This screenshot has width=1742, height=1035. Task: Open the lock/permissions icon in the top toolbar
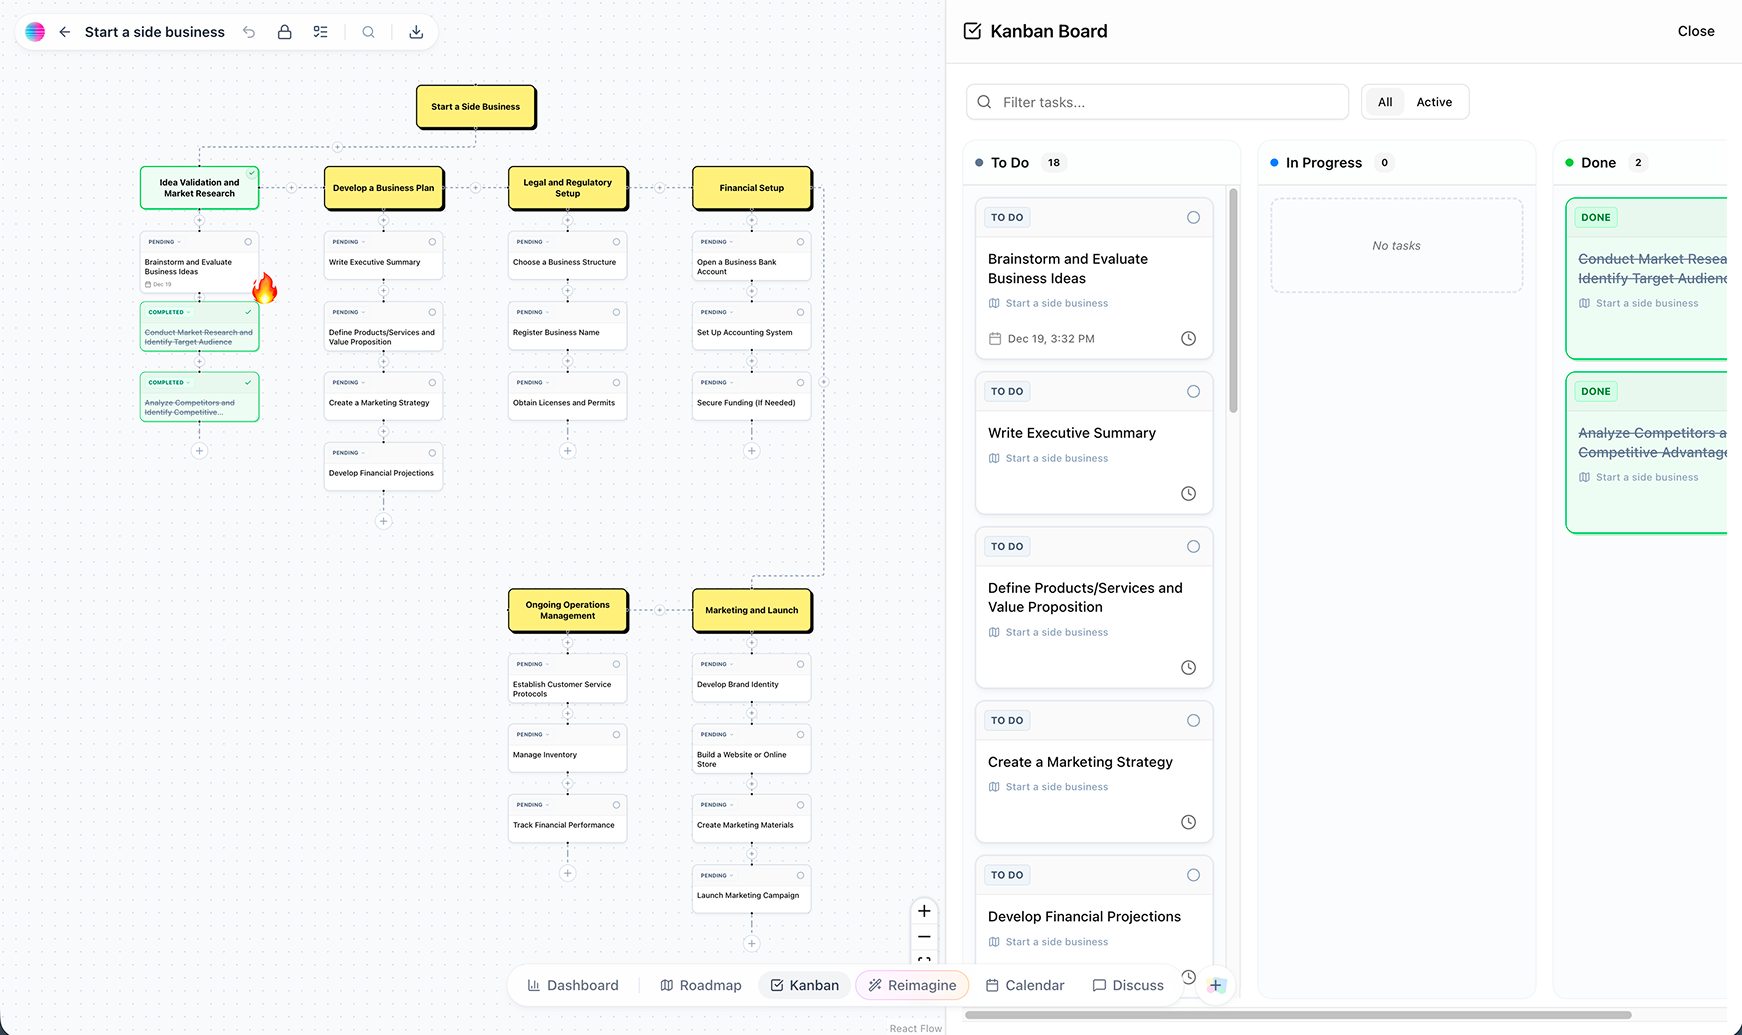(x=284, y=31)
